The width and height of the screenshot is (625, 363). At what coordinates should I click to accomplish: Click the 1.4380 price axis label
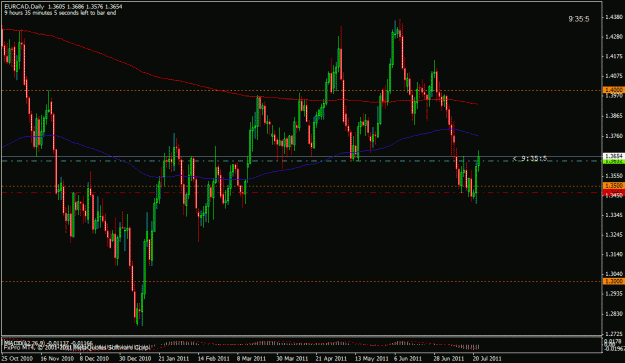click(614, 17)
